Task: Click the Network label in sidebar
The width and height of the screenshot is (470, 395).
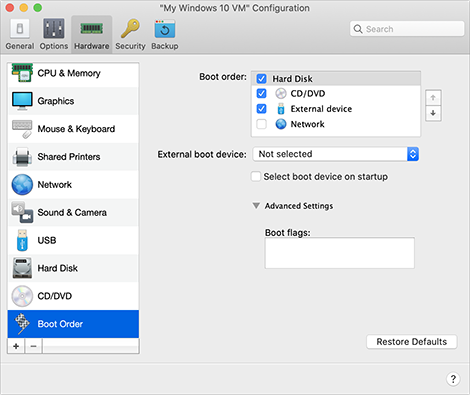Action: pos(55,185)
